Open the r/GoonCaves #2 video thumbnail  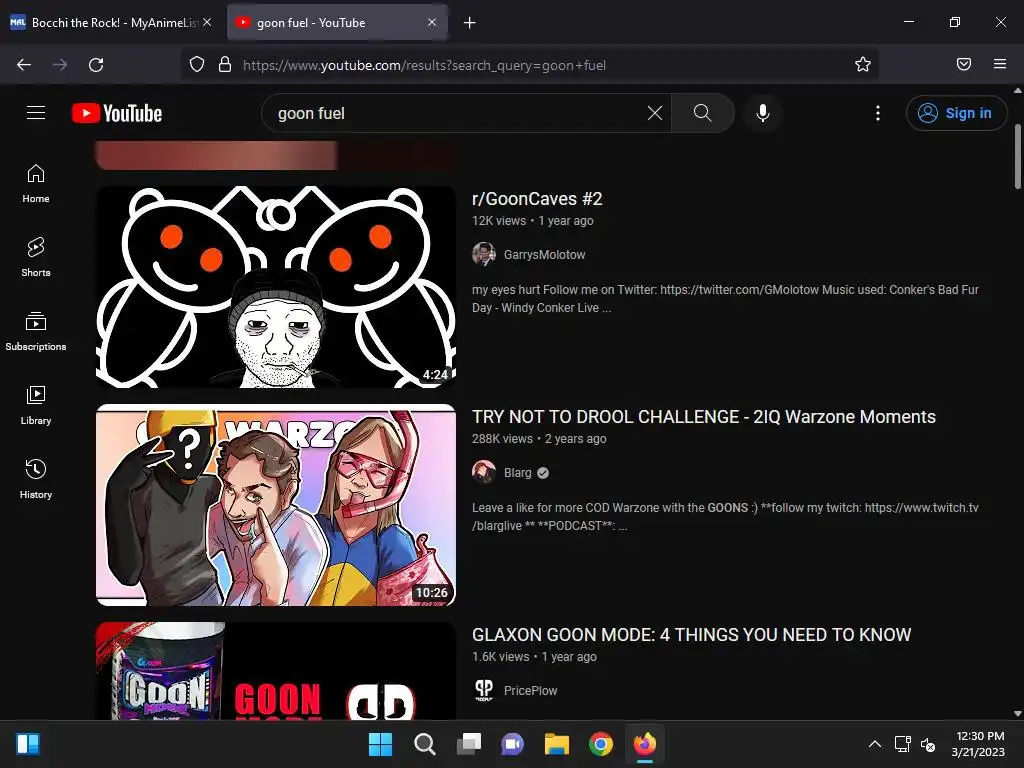coord(276,287)
